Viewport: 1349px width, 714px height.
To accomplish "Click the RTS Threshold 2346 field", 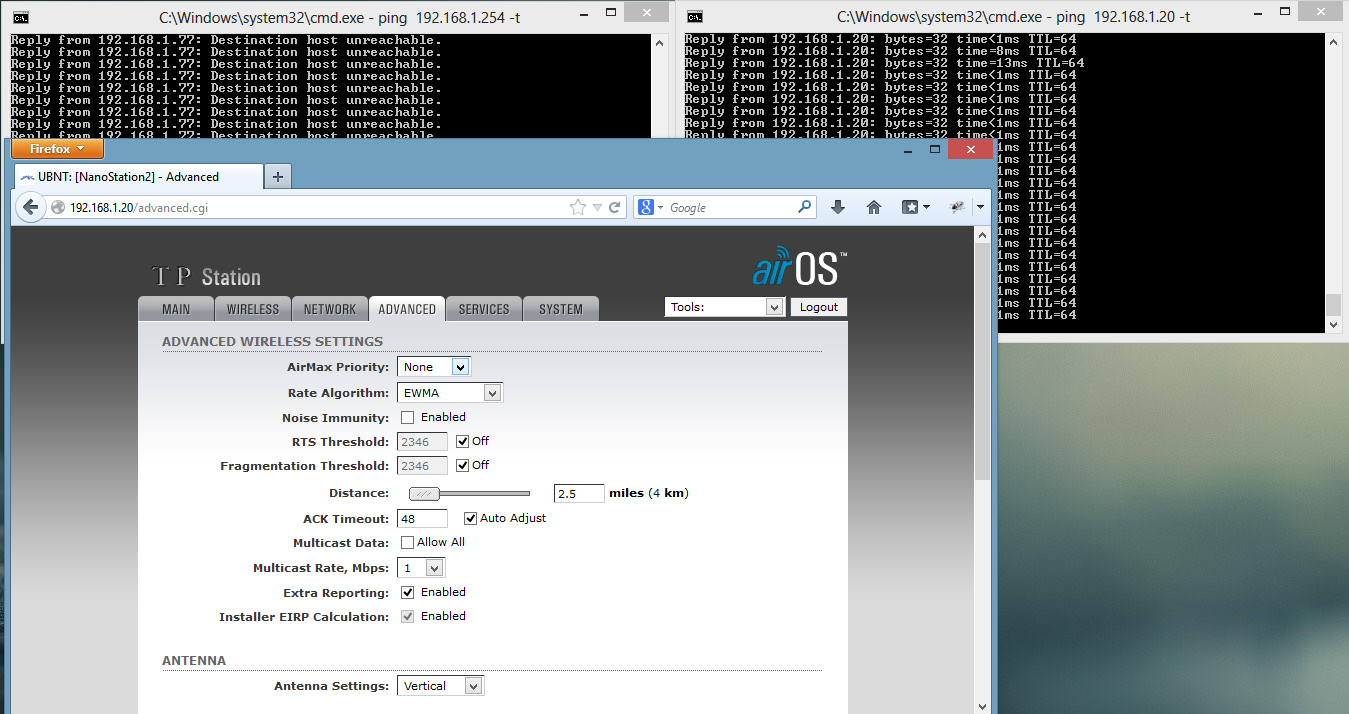I will coord(422,441).
